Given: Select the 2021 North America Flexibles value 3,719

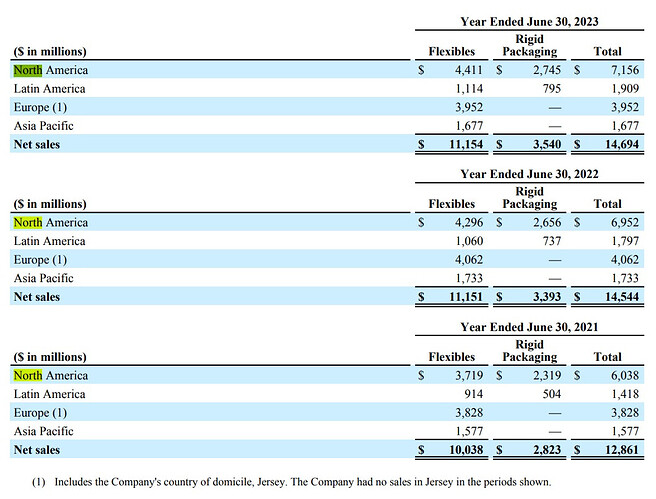Looking at the screenshot, I should tap(469, 376).
